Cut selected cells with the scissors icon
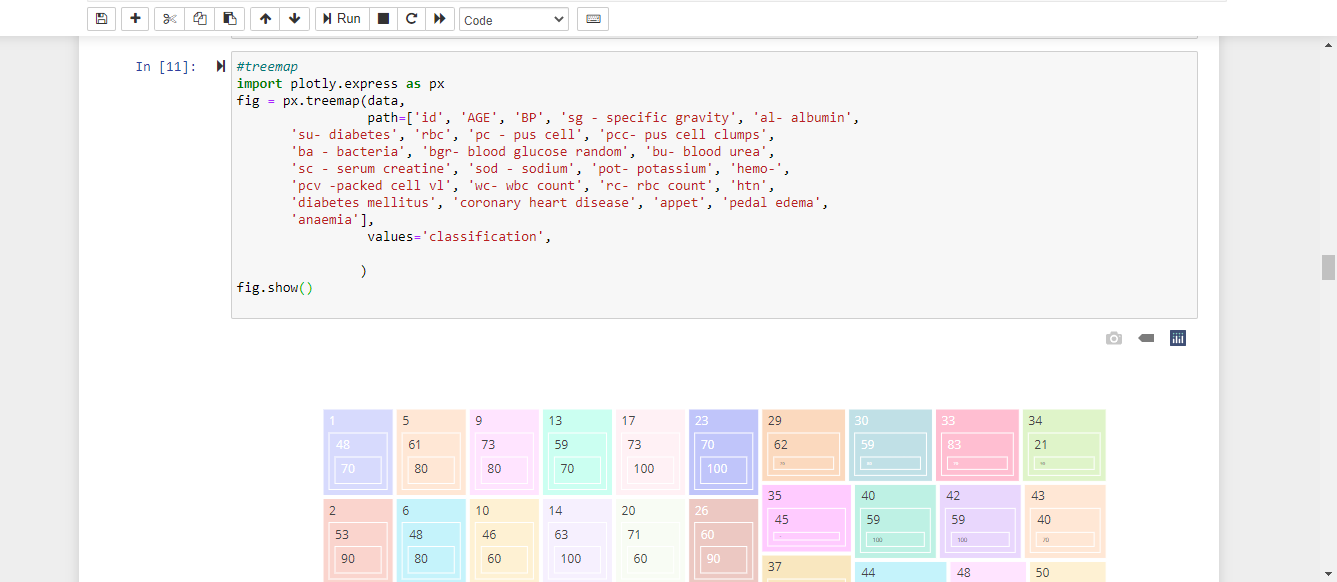Screen dimensions: 1337x582 (169, 19)
